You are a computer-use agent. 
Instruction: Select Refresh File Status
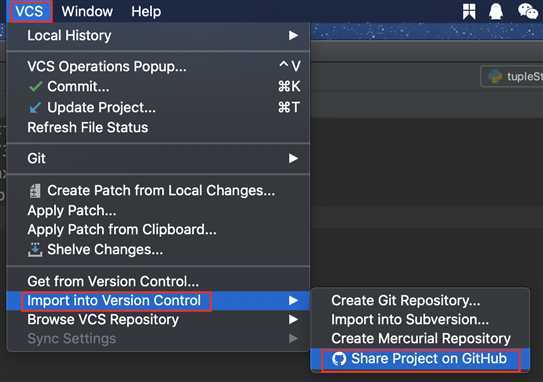coord(88,127)
